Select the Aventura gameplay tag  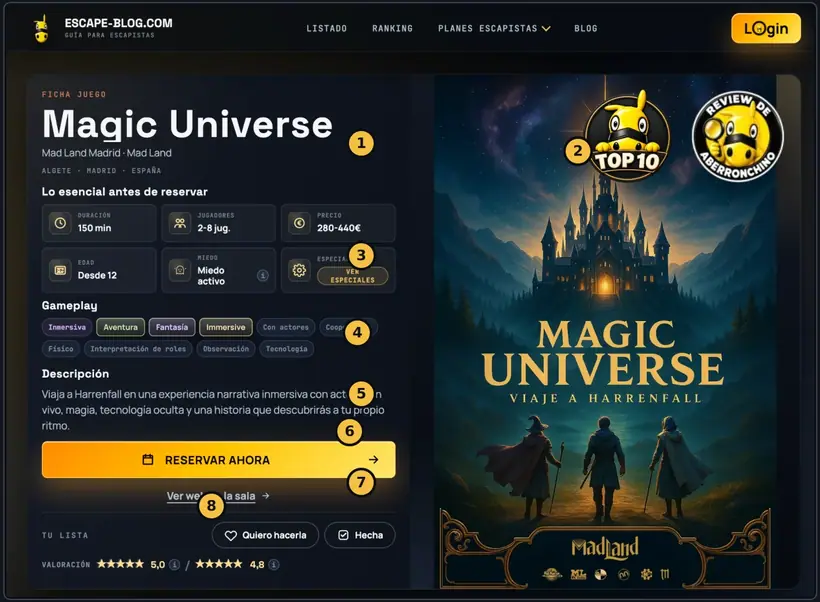(x=120, y=327)
